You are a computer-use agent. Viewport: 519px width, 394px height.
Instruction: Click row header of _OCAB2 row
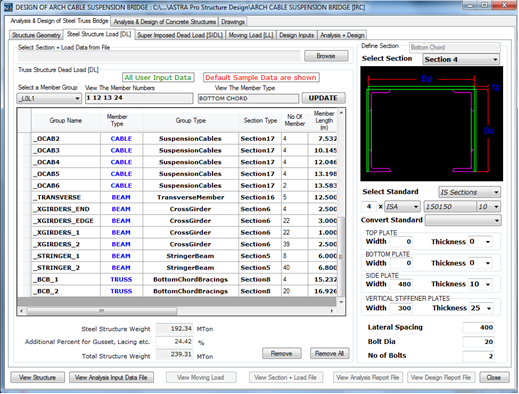click(x=25, y=139)
